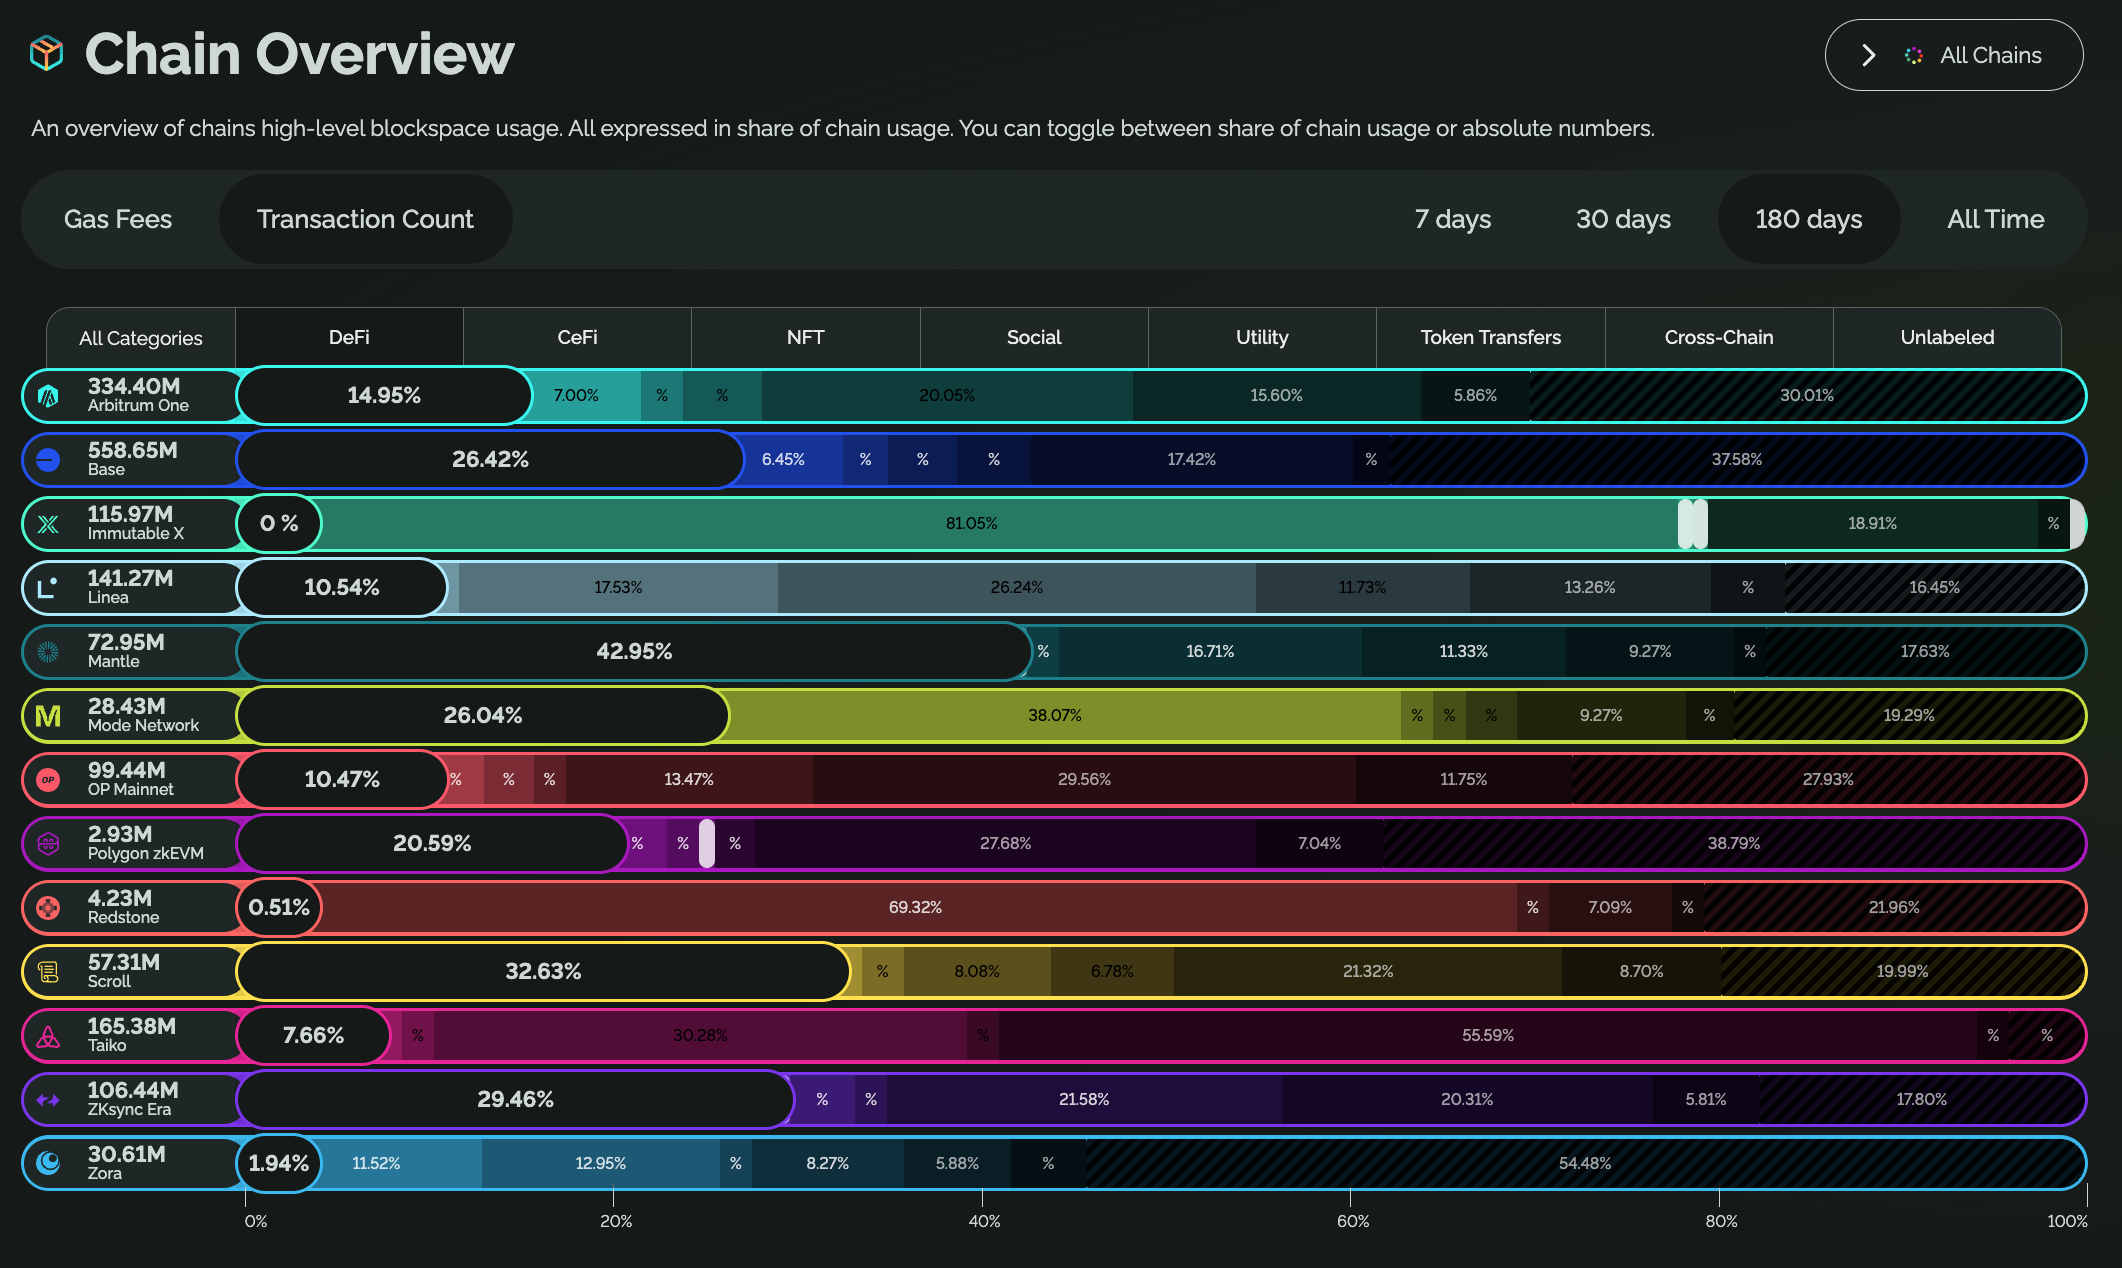Click the ZKsync Era chain icon

(48, 1100)
